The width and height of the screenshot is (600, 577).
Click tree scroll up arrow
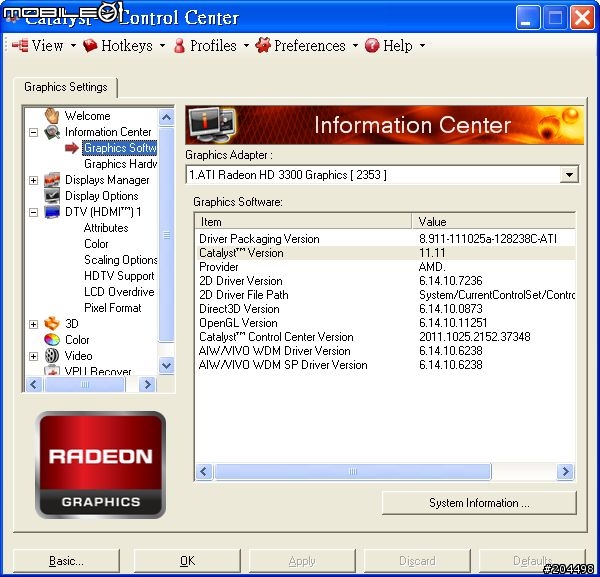point(166,117)
